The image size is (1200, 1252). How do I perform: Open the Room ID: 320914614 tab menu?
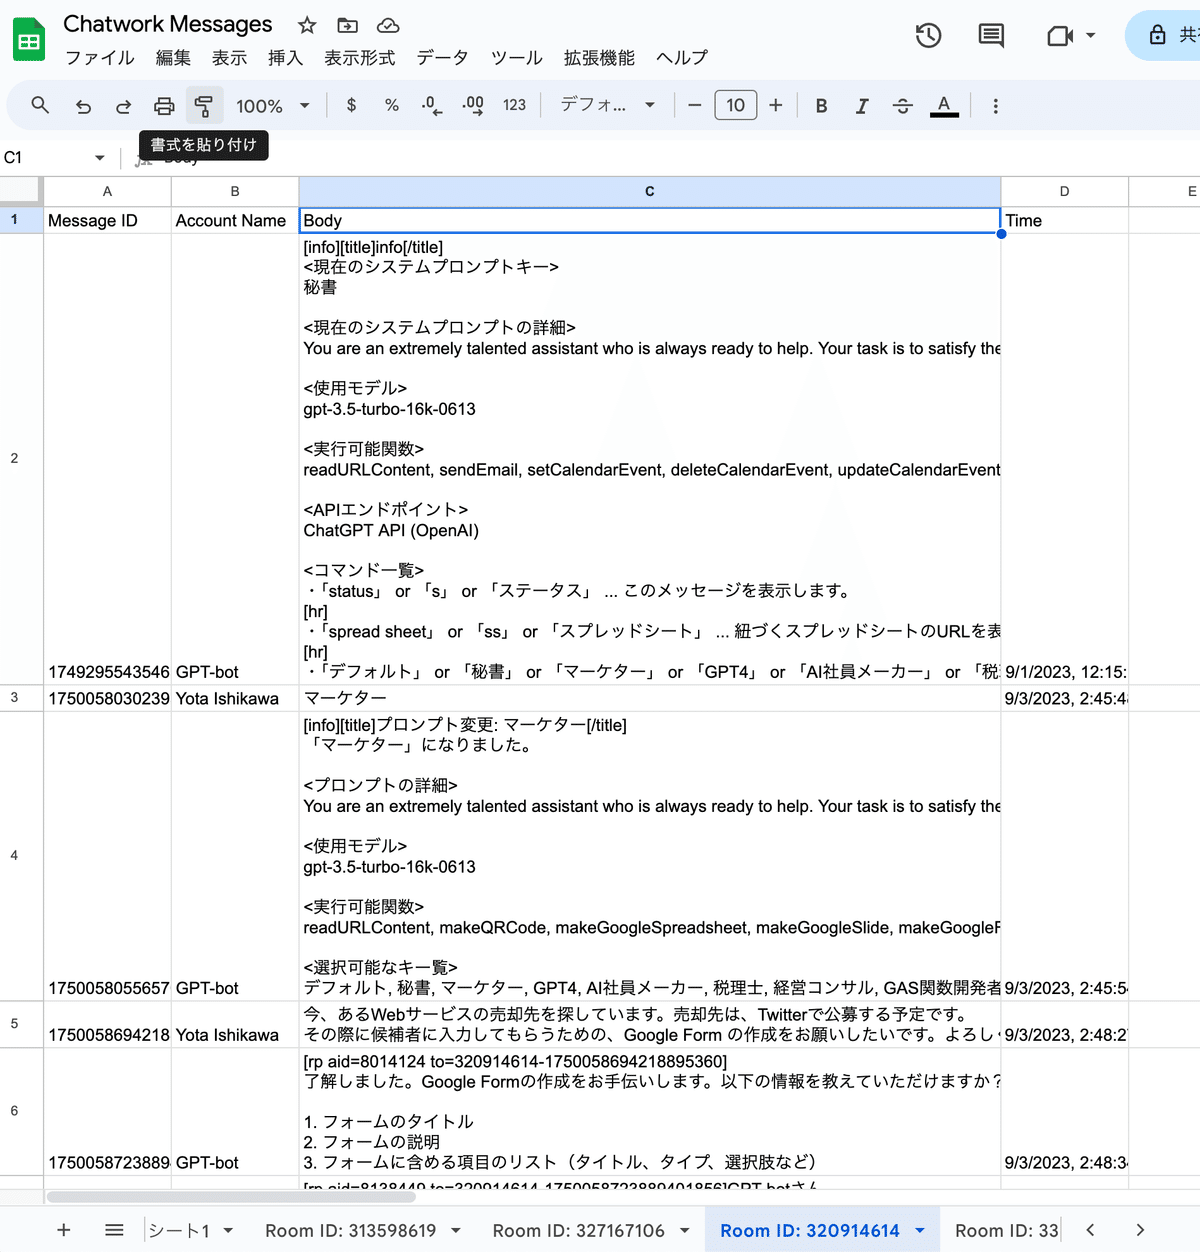[922, 1230]
